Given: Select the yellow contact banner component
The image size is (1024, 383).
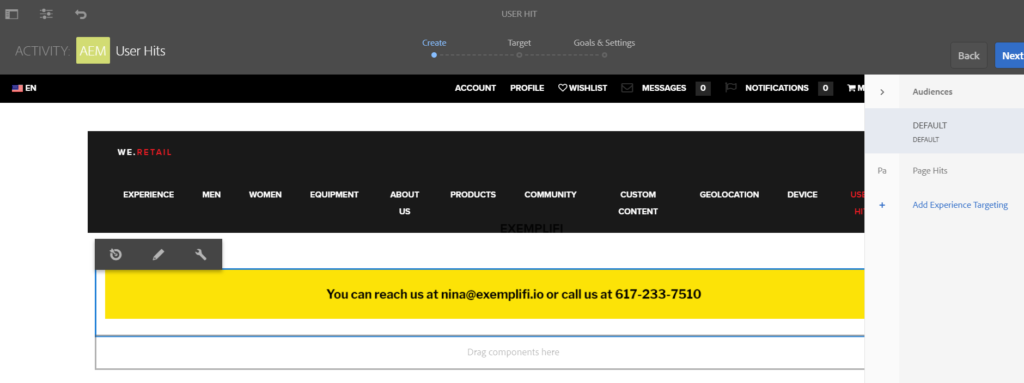Looking at the screenshot, I should coord(485,295).
